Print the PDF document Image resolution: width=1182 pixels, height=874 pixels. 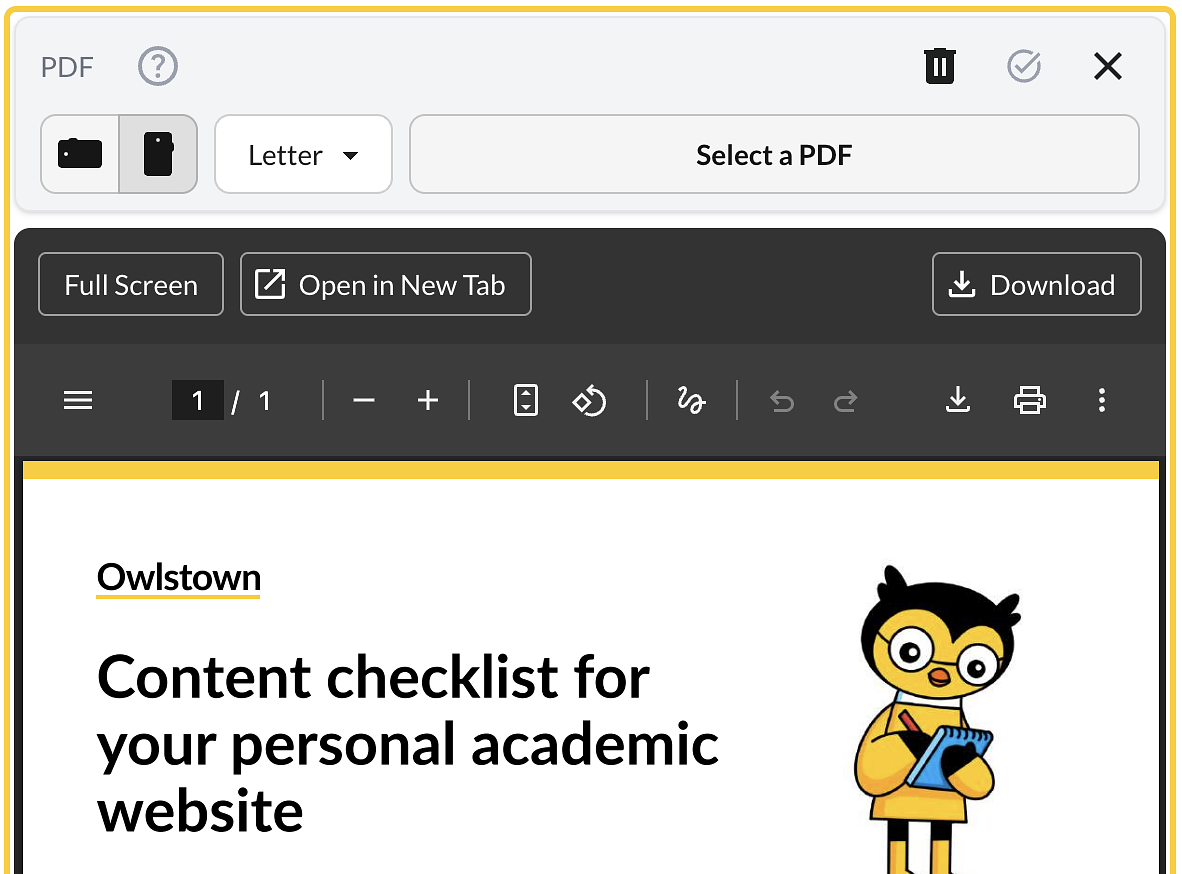[1029, 401]
